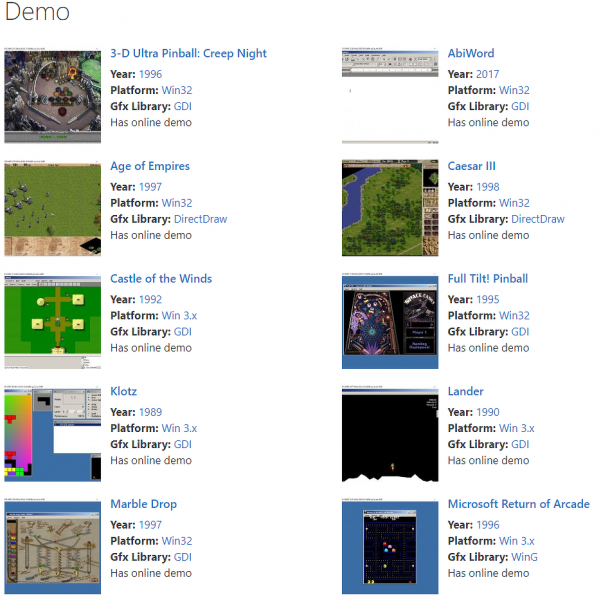Open the 3-D Ultra Pinball: Creep Night screenshot thumbnail

click(x=52, y=96)
